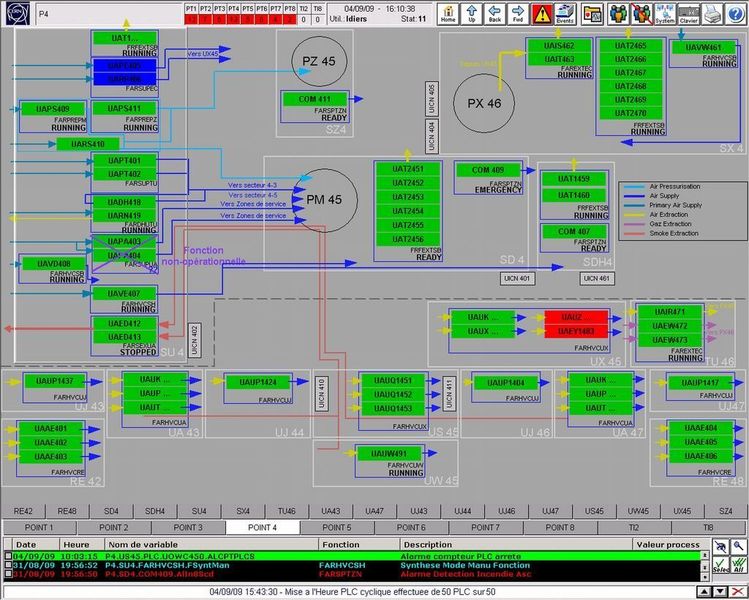Open the UW45 zone tab
Screen dimensions: 749x600
(638, 510)
